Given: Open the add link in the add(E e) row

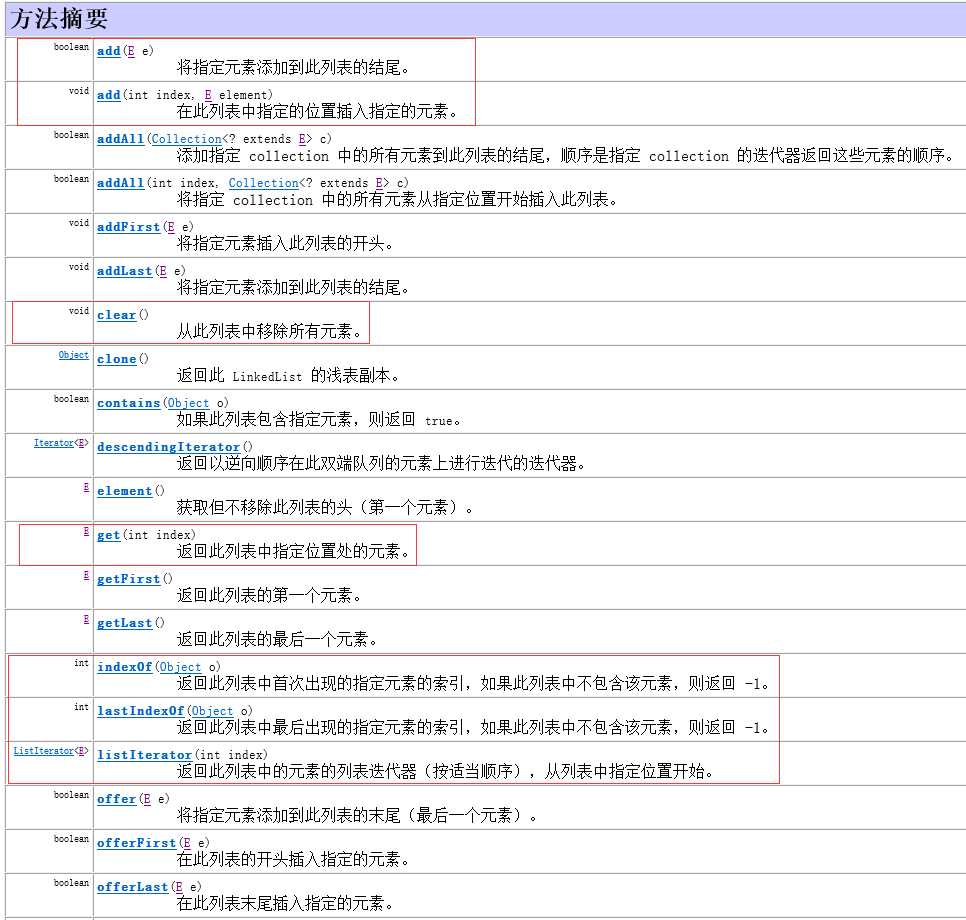Looking at the screenshot, I should tap(108, 51).
